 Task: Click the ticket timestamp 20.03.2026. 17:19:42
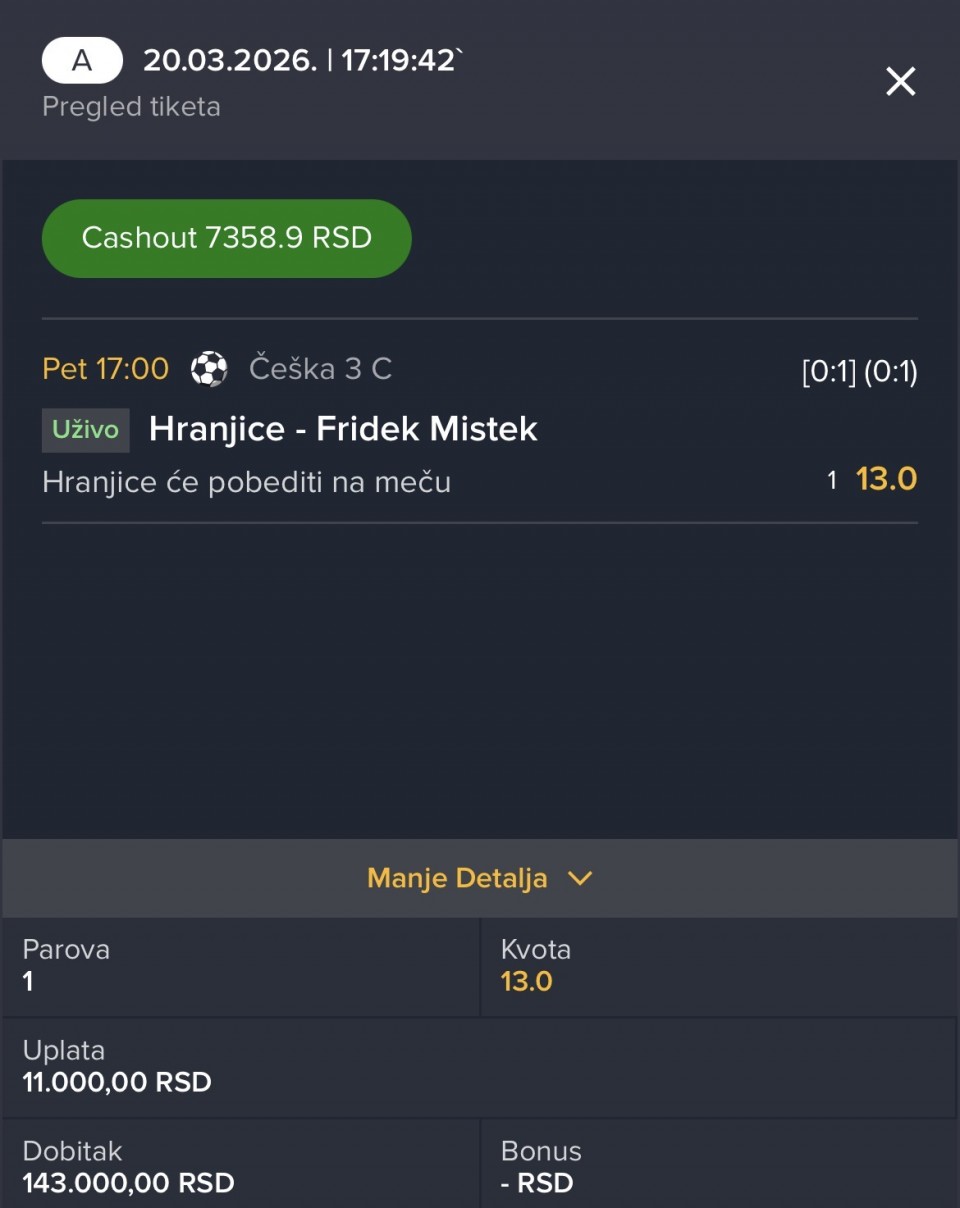coord(302,61)
